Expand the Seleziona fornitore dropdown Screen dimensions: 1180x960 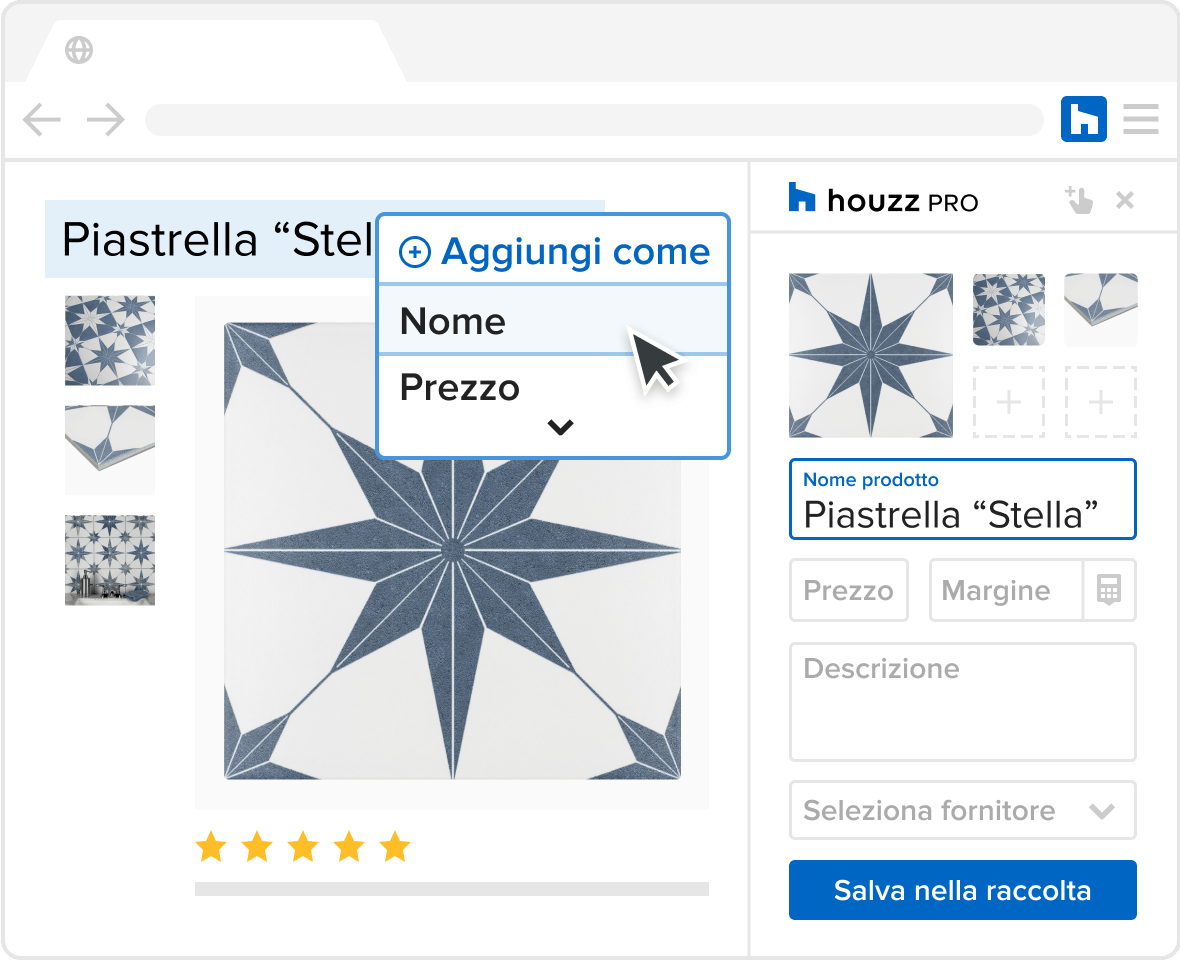pos(963,810)
